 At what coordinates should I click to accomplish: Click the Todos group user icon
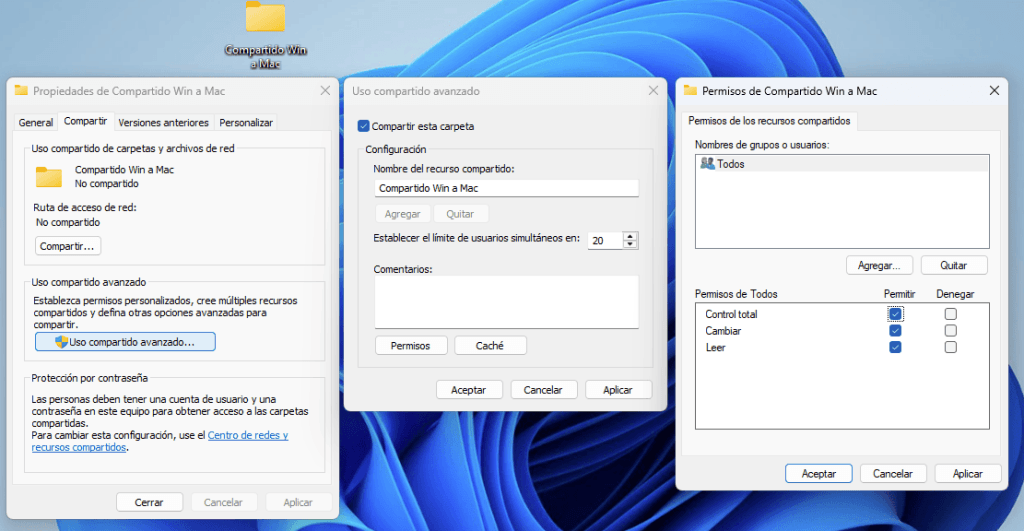point(707,164)
